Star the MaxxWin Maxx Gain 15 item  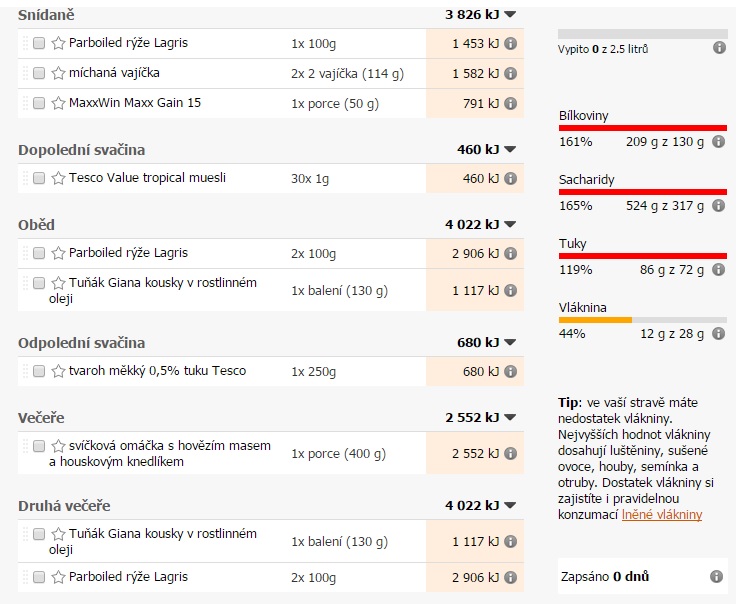(x=58, y=103)
